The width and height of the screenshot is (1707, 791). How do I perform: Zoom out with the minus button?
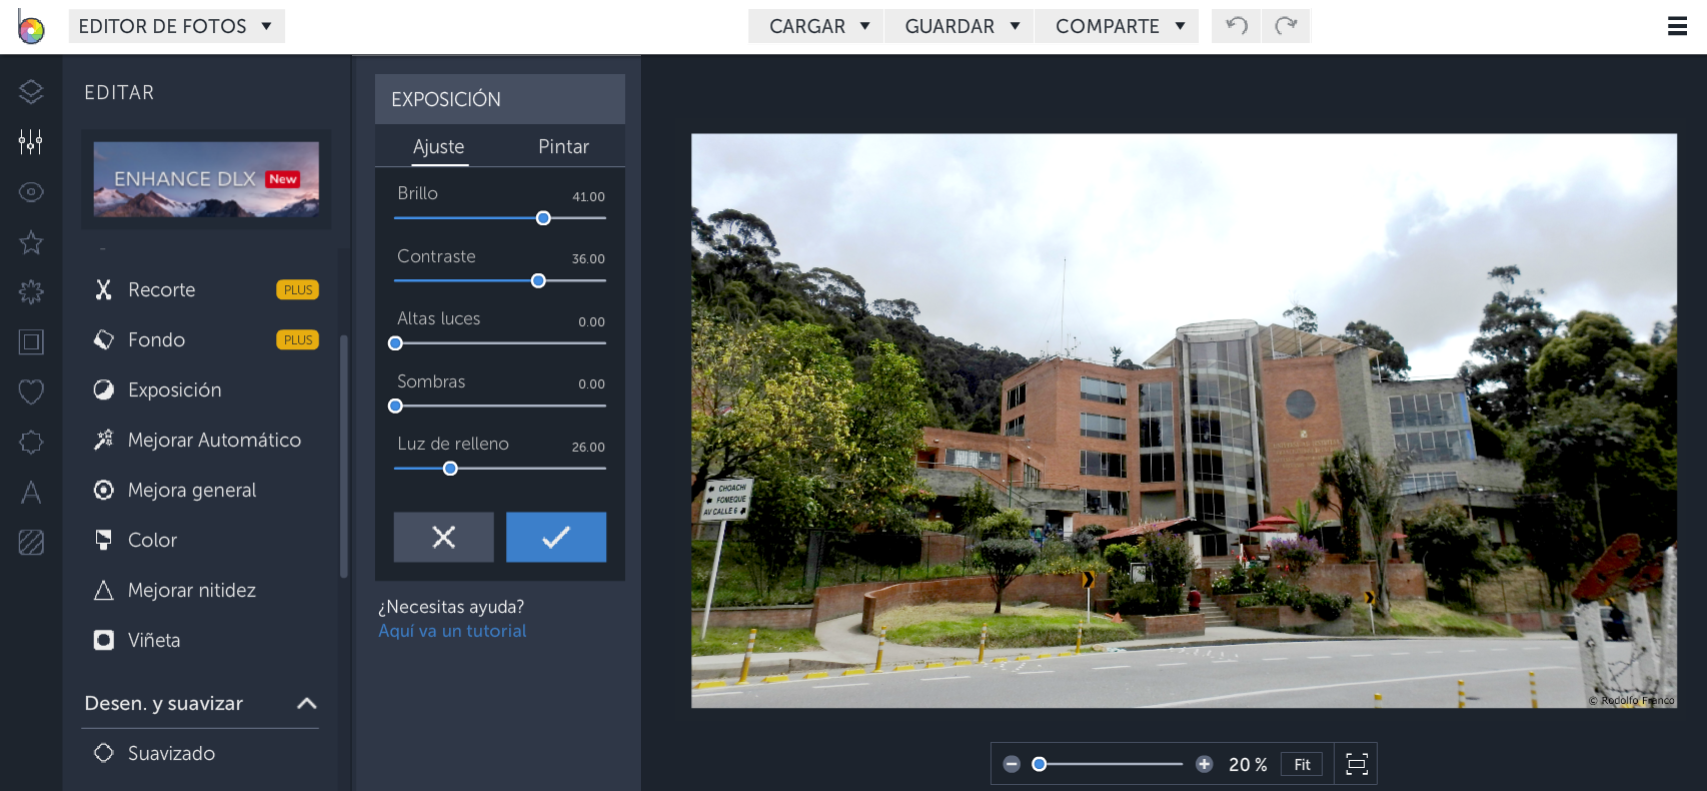[1012, 765]
